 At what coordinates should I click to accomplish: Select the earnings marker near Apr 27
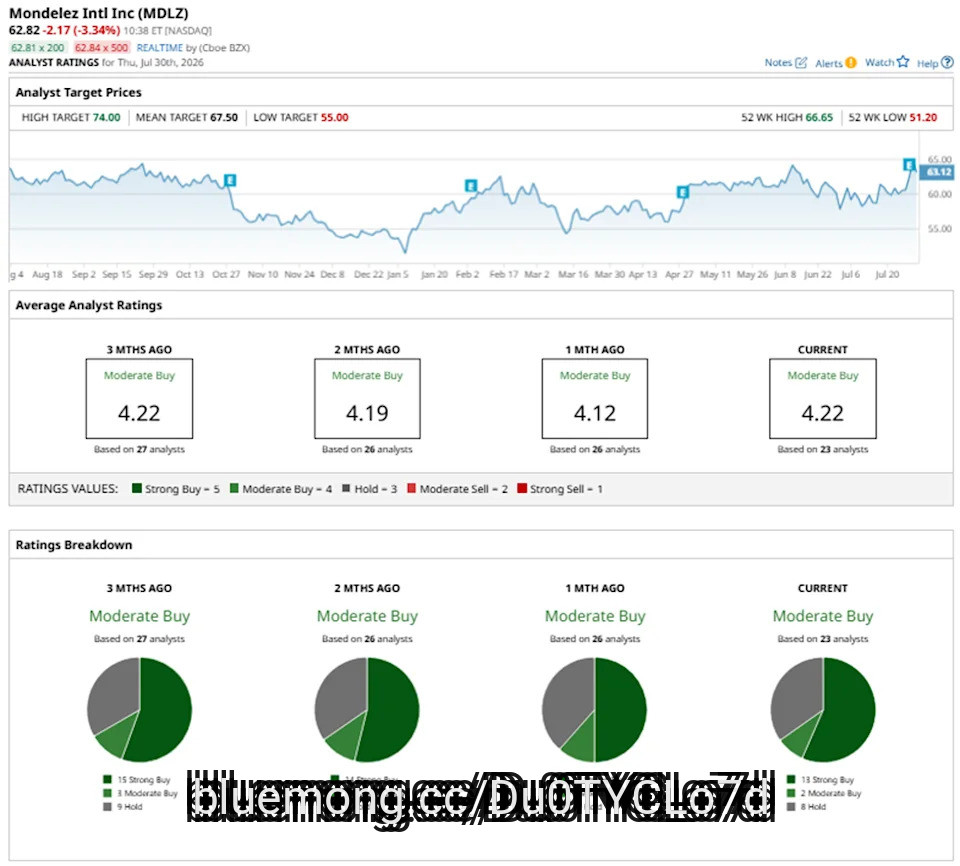point(683,192)
